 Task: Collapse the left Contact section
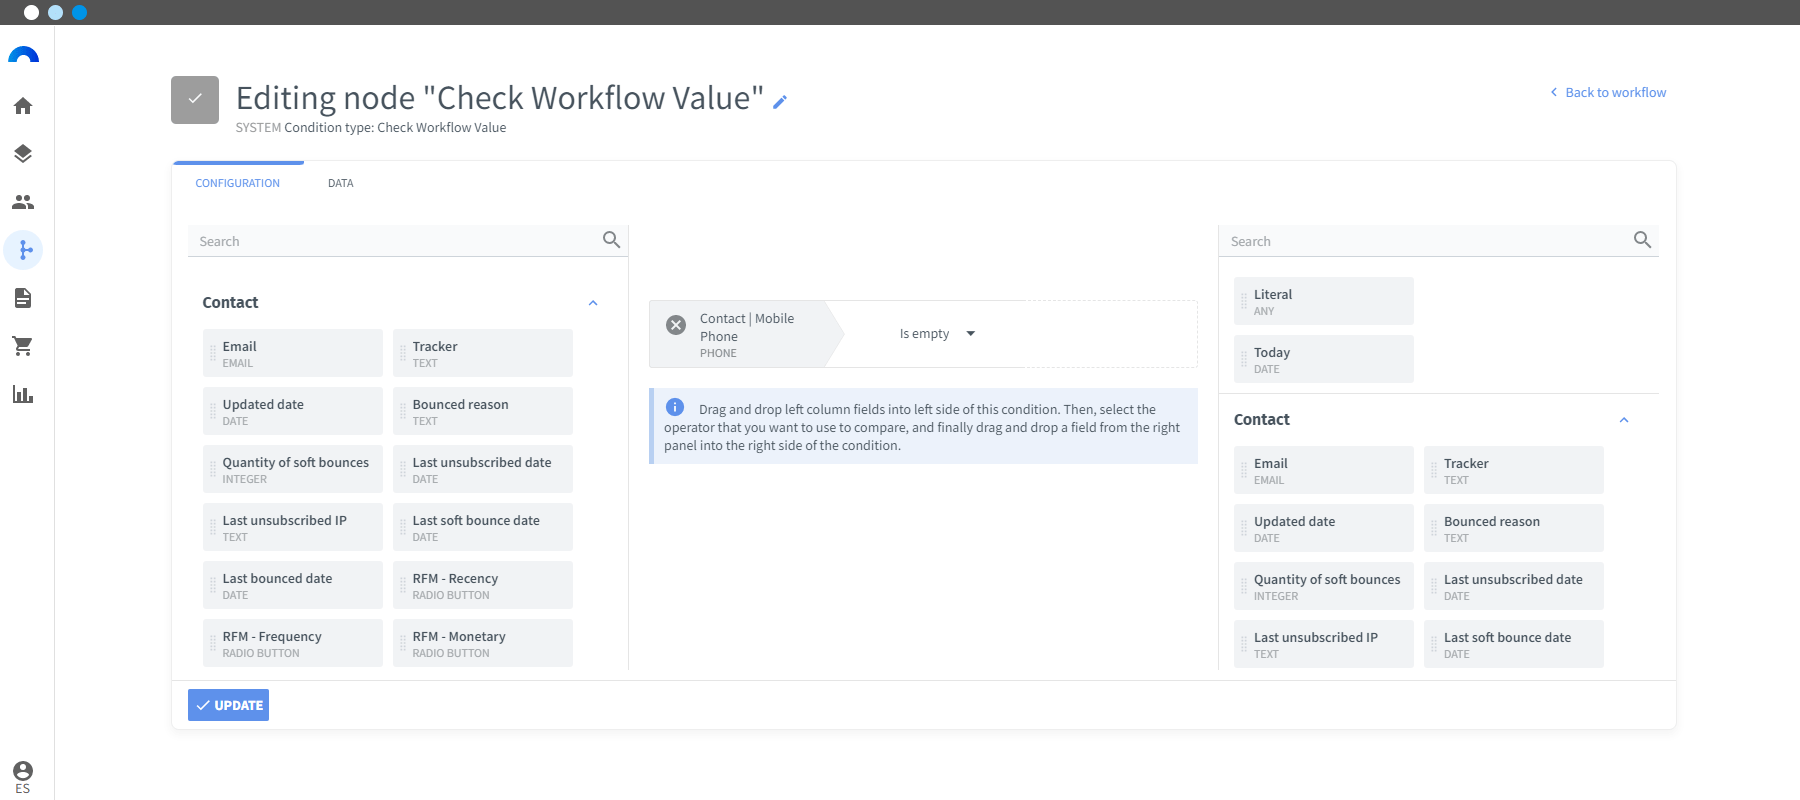[x=593, y=303]
